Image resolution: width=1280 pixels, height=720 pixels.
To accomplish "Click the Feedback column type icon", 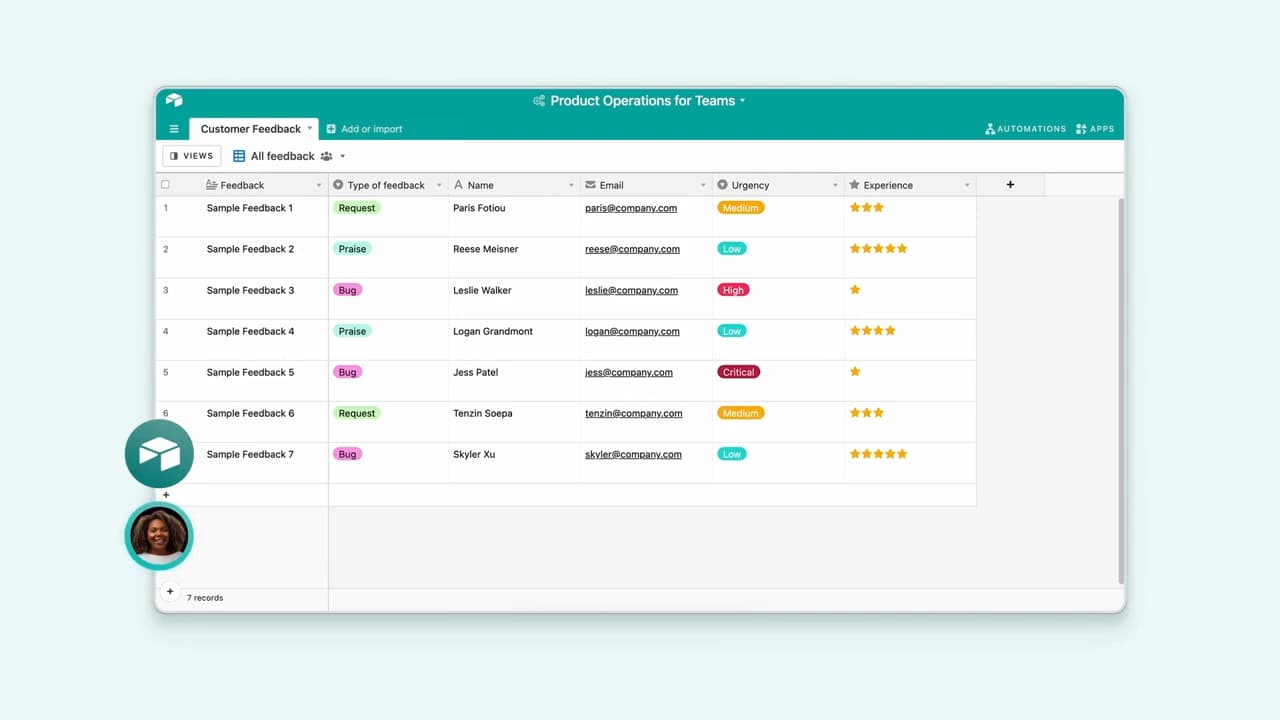I will pos(211,185).
